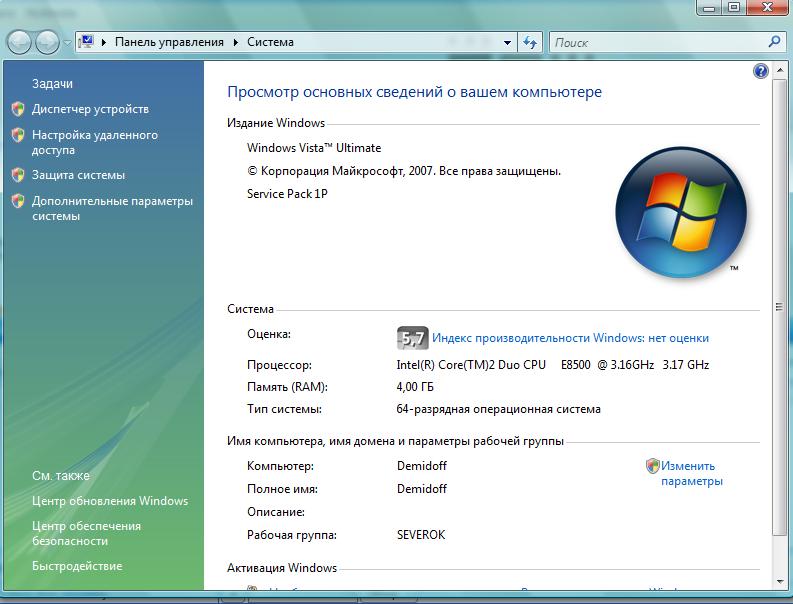Click the scrollbar down arrow
This screenshot has height=604, width=793.
[779, 582]
